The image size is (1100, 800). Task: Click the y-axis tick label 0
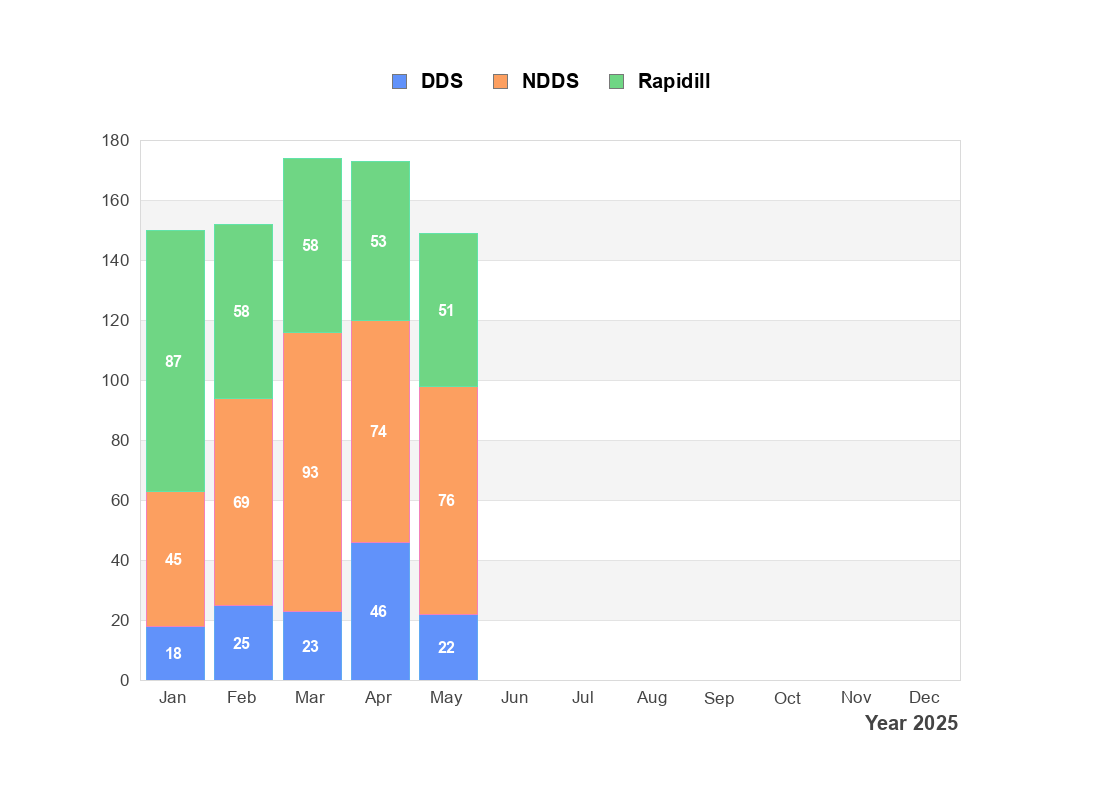(x=124, y=680)
